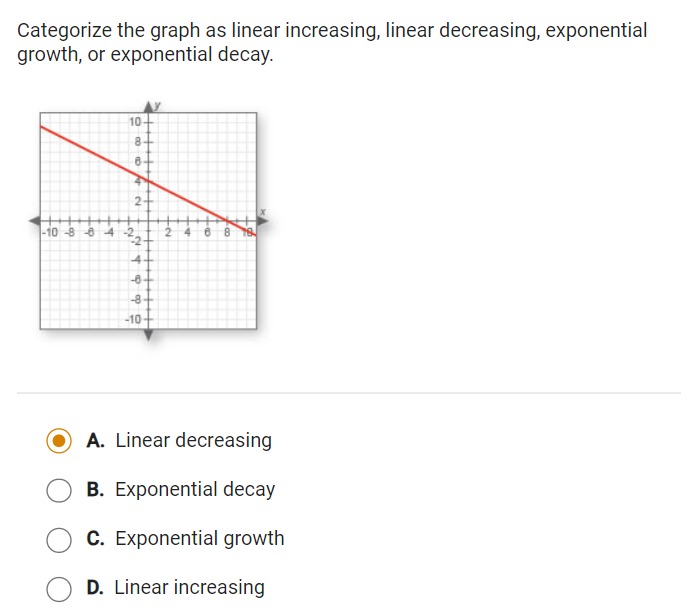Image resolution: width=681 pixels, height=614 pixels.
Task: Click the red line's x-intercept at 8
Action: tap(227, 221)
